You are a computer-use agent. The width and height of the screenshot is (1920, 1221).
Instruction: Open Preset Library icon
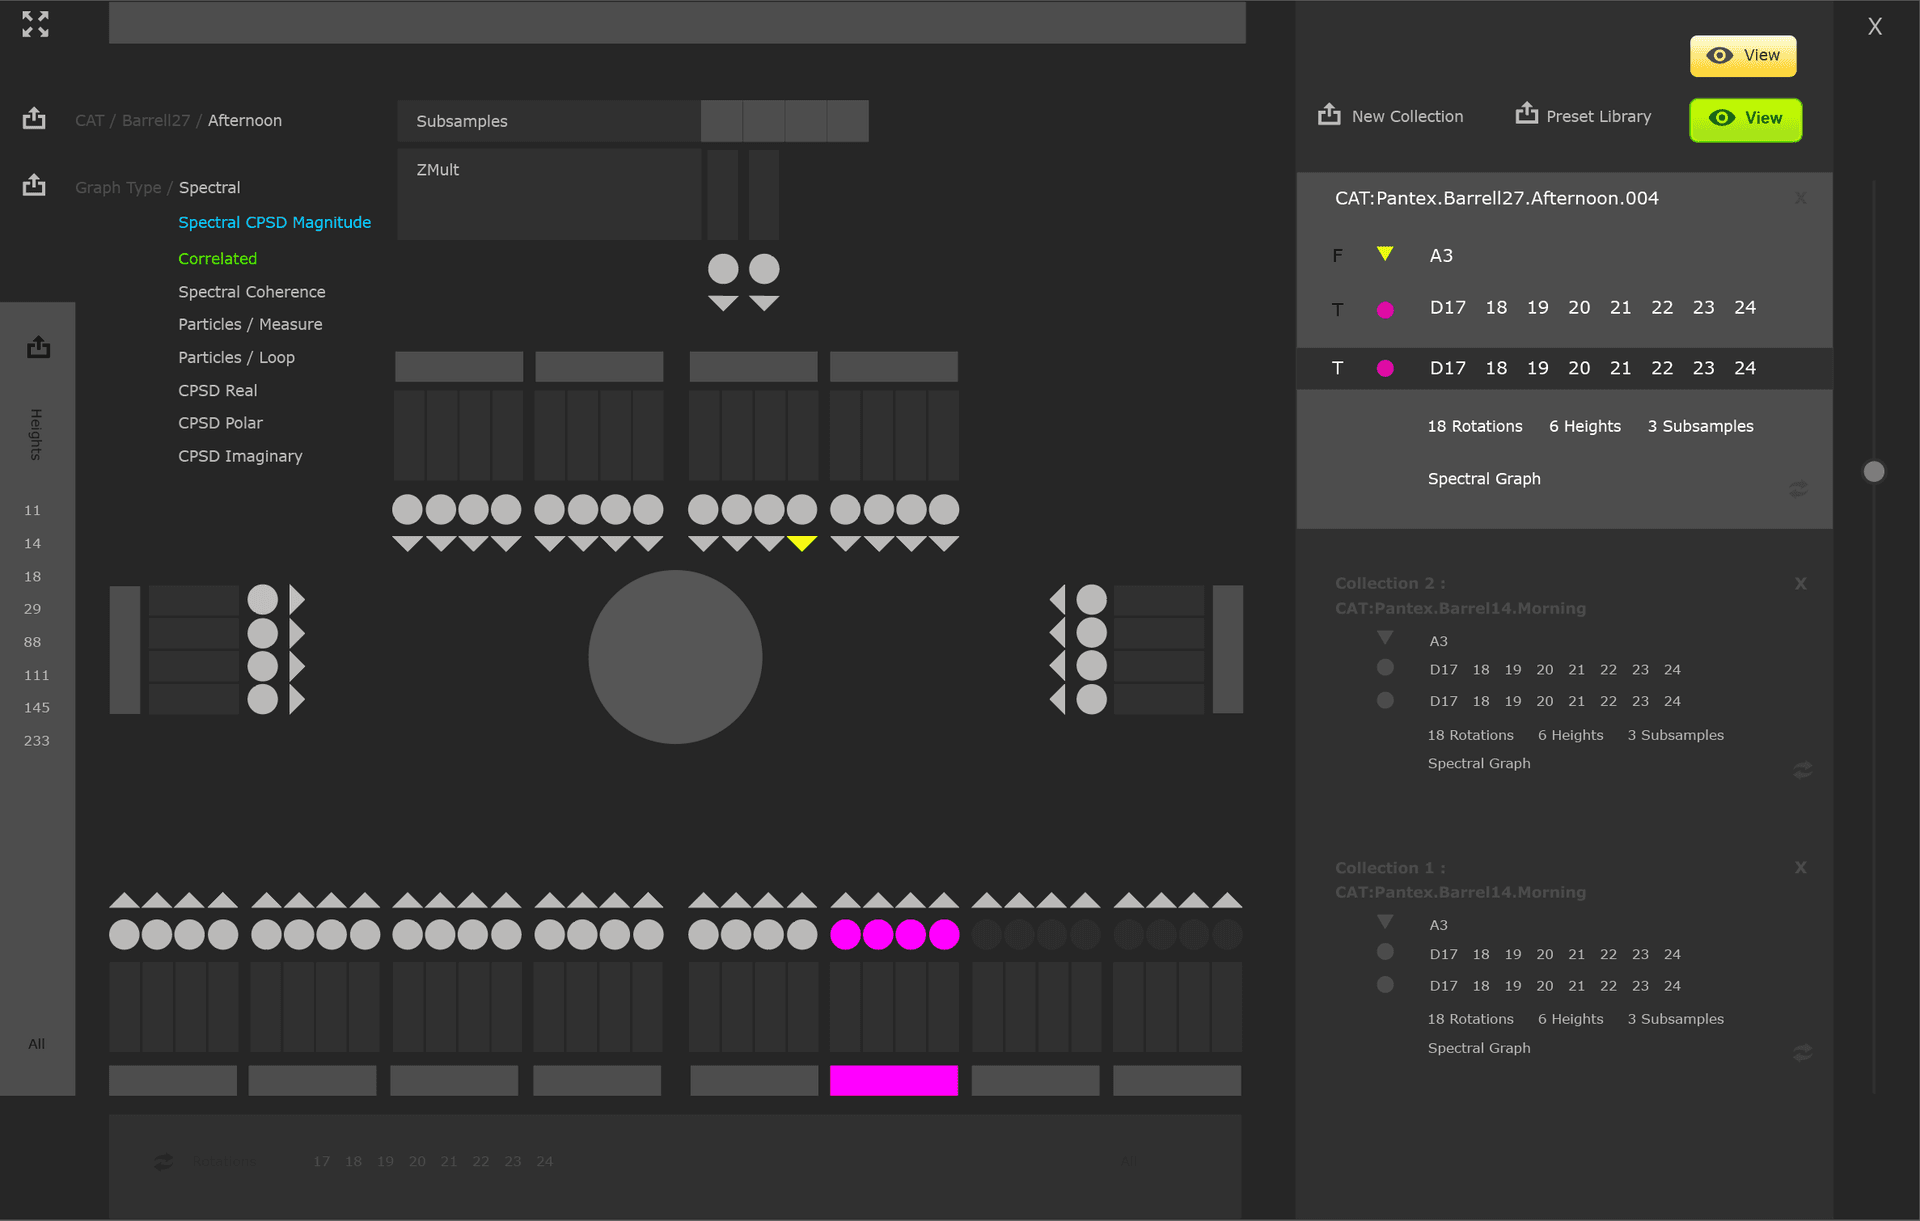pyautogui.click(x=1526, y=114)
